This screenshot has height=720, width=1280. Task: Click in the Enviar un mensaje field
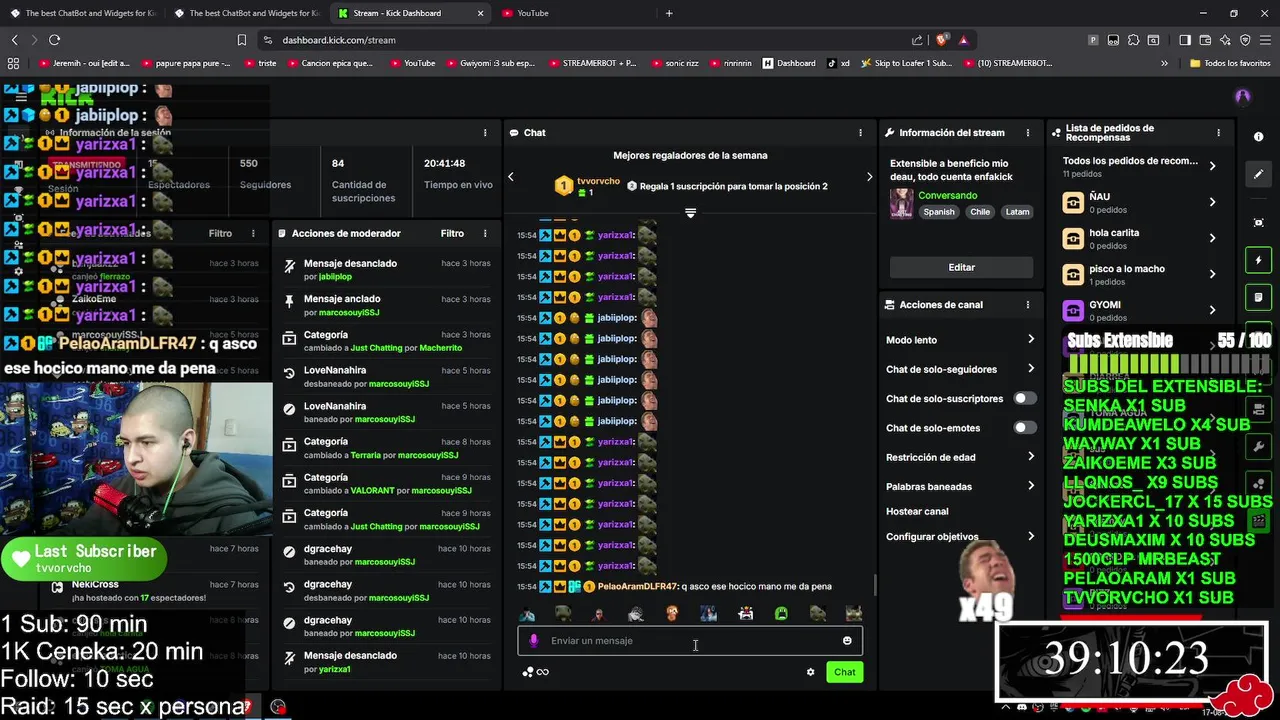690,641
